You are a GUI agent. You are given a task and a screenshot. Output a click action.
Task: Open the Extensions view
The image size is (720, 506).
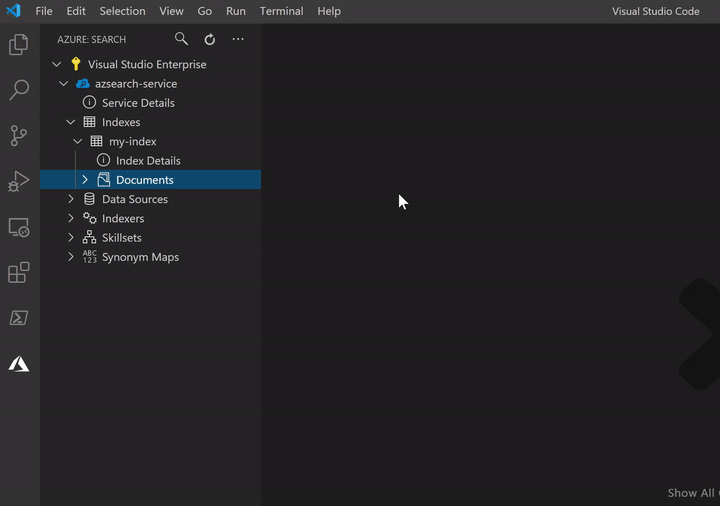(19, 272)
